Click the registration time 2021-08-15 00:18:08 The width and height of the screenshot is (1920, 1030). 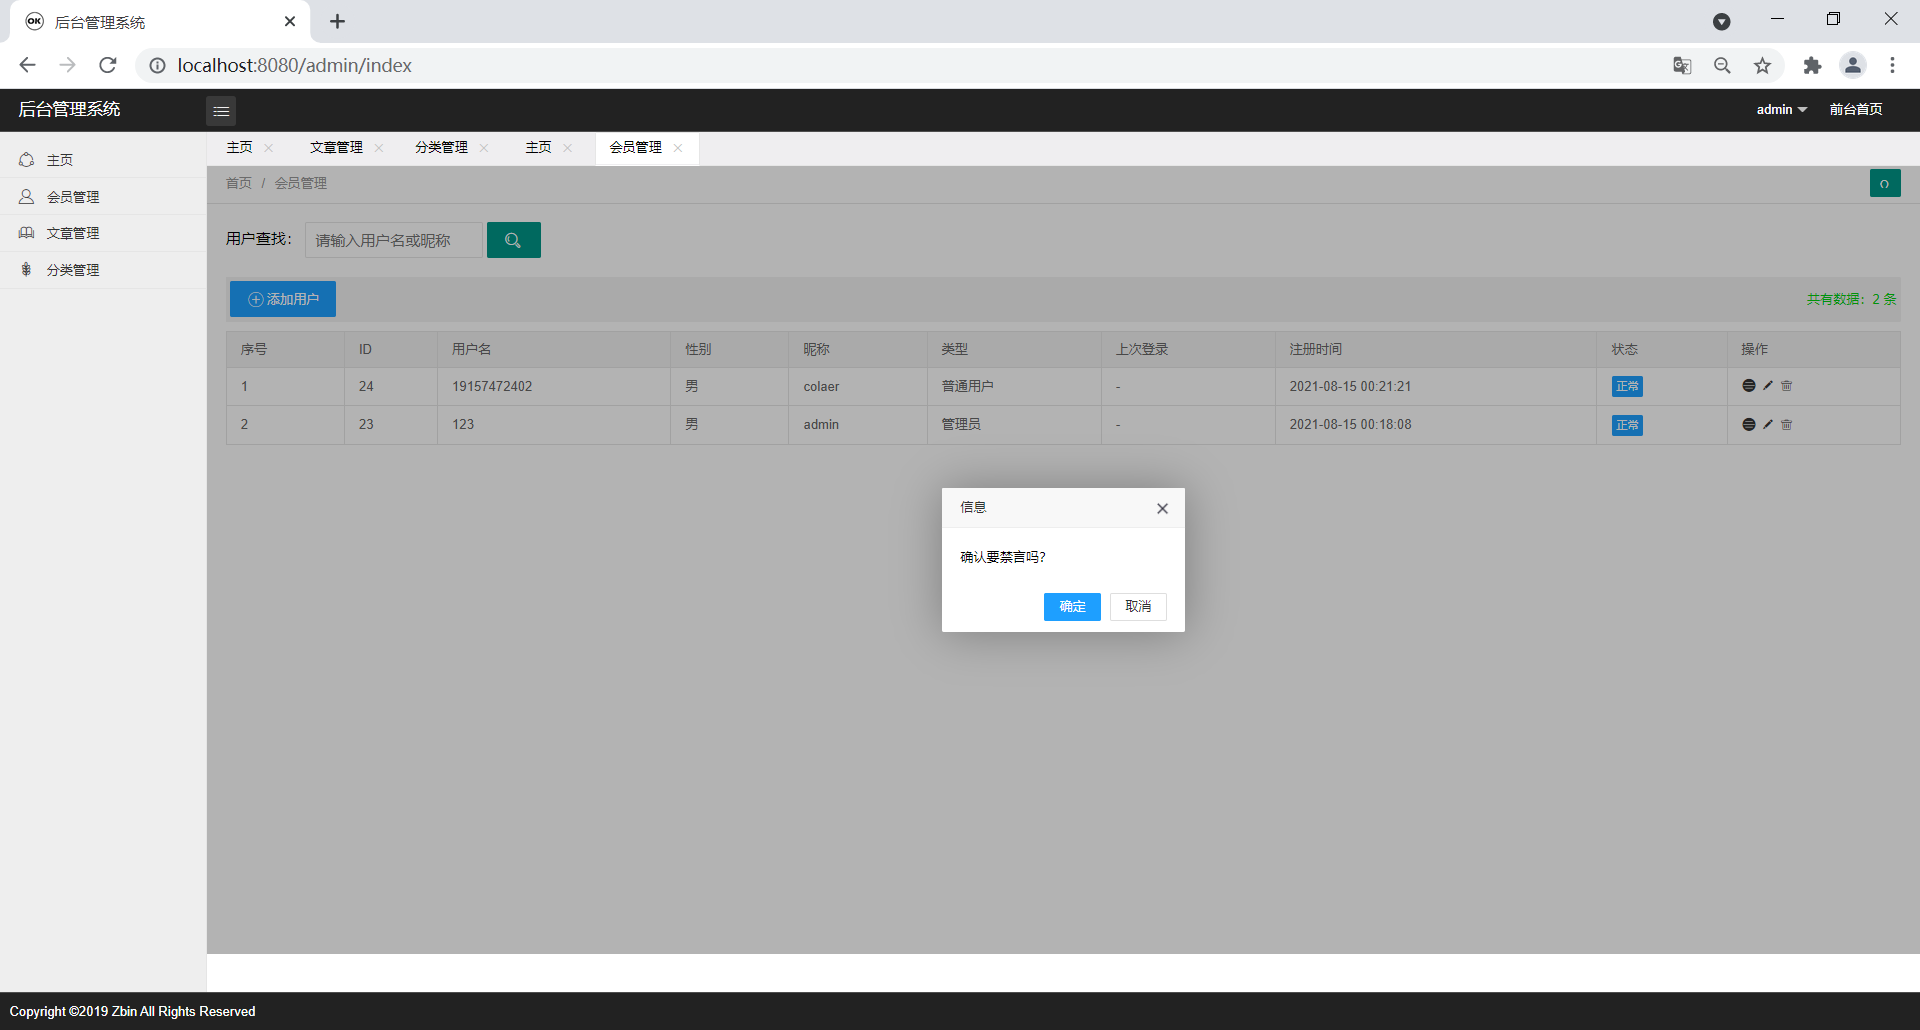coord(1350,425)
